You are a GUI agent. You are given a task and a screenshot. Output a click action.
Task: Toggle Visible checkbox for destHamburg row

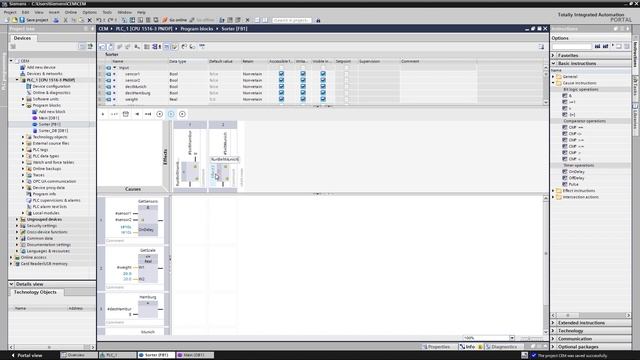pyautogui.click(x=323, y=93)
